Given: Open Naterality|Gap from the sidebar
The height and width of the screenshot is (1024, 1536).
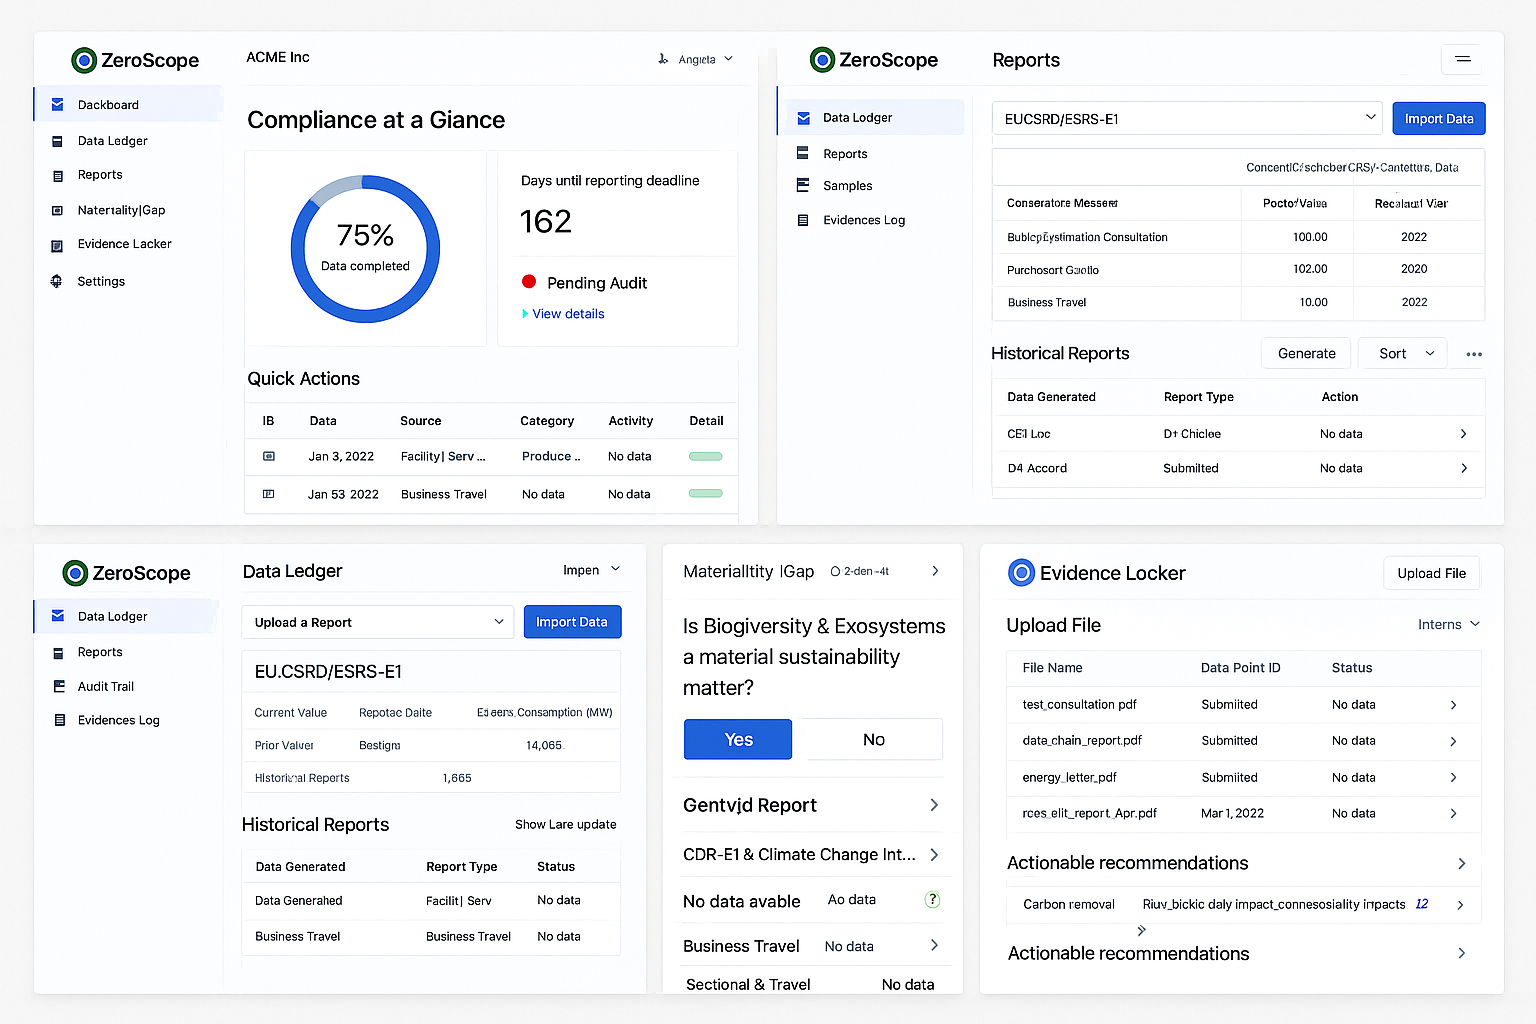Looking at the screenshot, I should pos(120,210).
